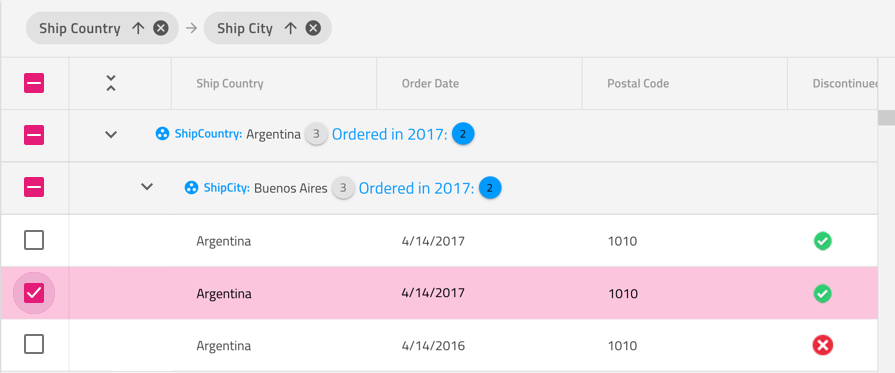Remove the Ship Country grouping chip

tap(161, 28)
